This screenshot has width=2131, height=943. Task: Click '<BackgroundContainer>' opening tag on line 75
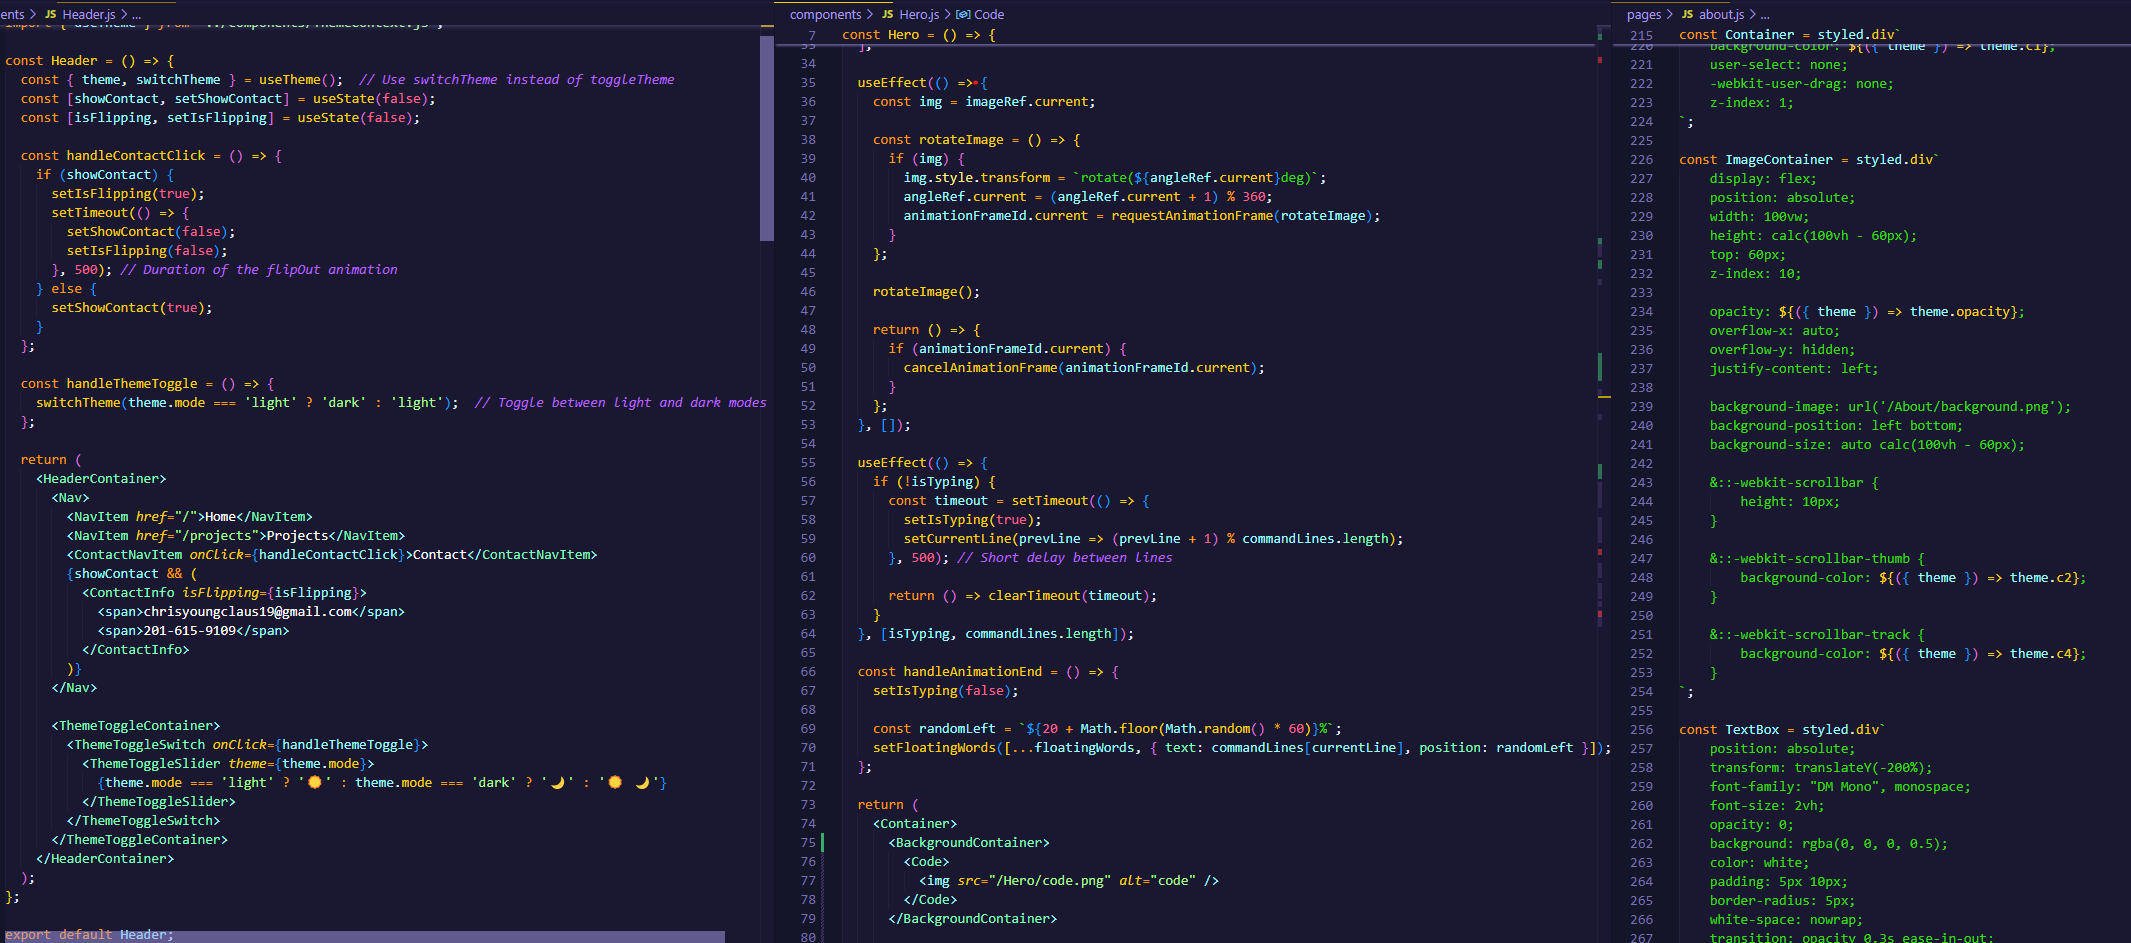coord(969,843)
